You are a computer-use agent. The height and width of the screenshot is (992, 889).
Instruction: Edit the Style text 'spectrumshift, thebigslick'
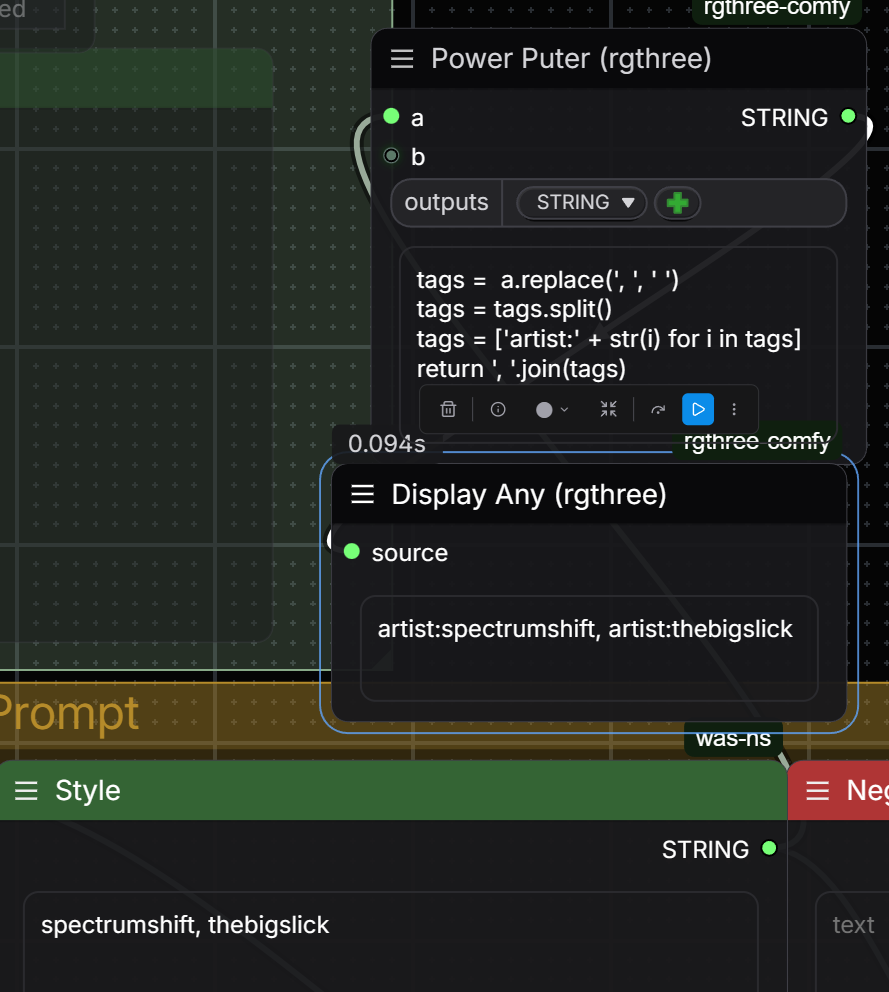(185, 925)
